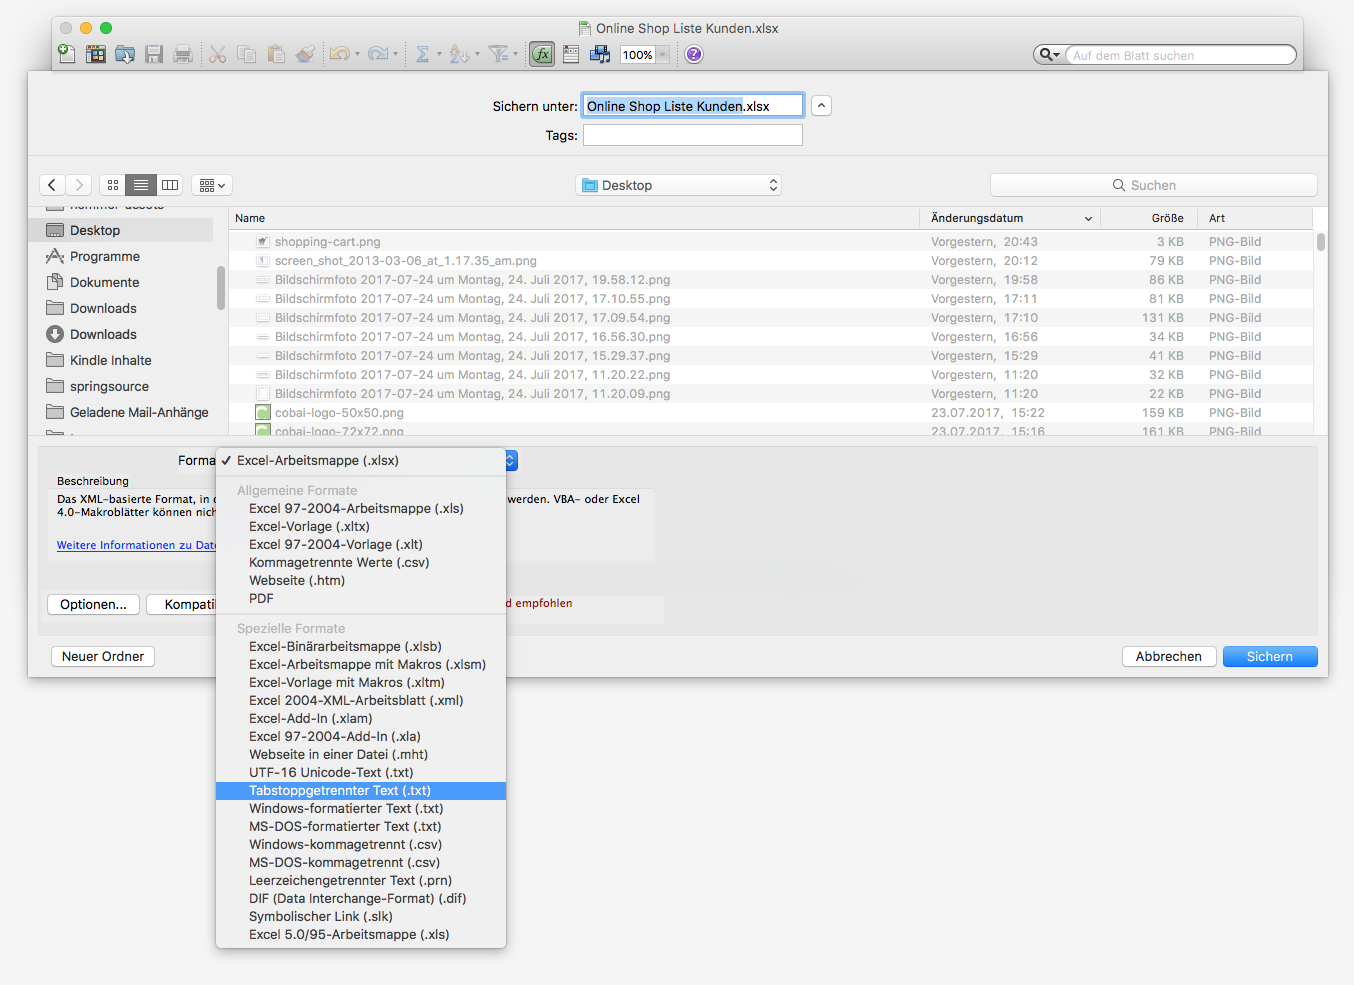The width and height of the screenshot is (1354, 985).
Task: Click the AutoSum icon
Action: point(423,54)
